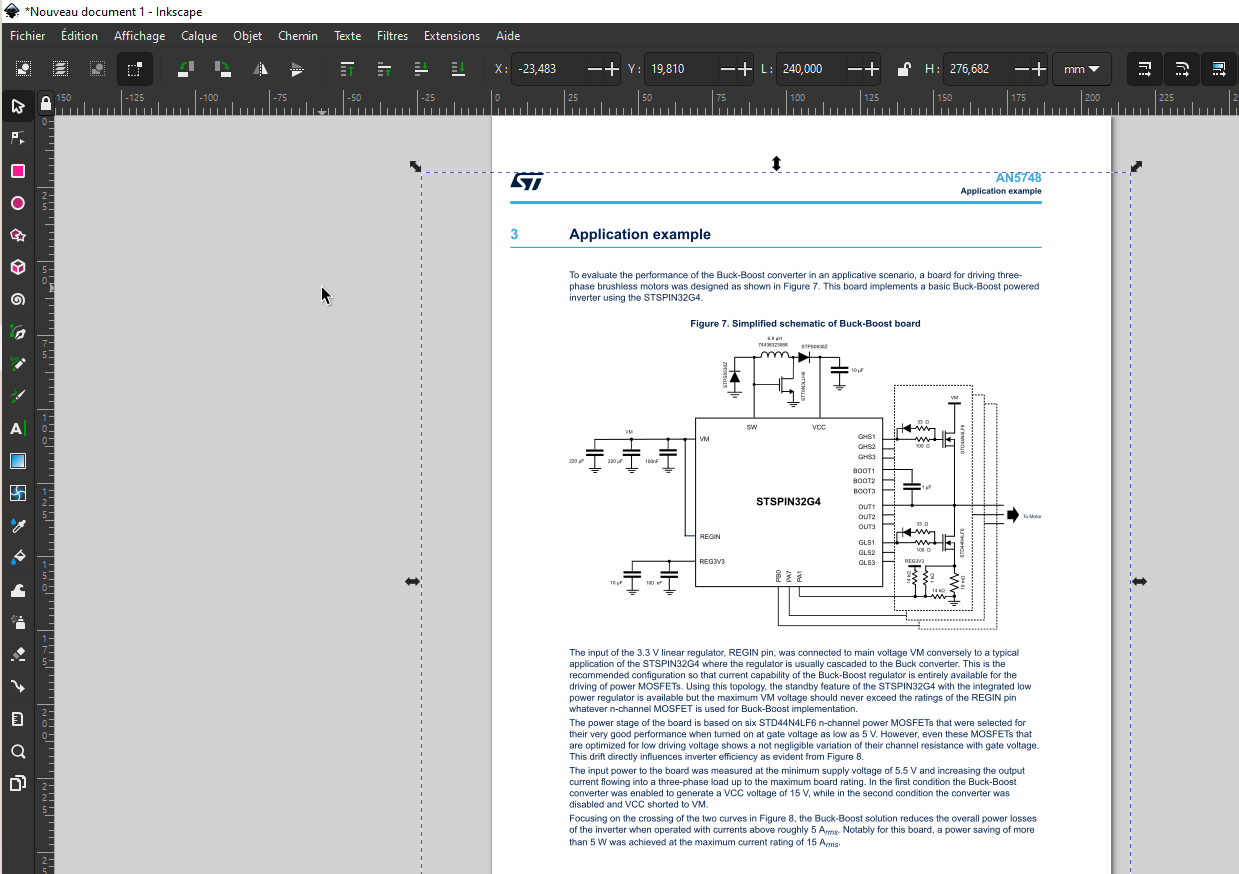This screenshot has width=1239, height=874.
Task: Select the Zoom magnifier tool
Action: (17, 751)
